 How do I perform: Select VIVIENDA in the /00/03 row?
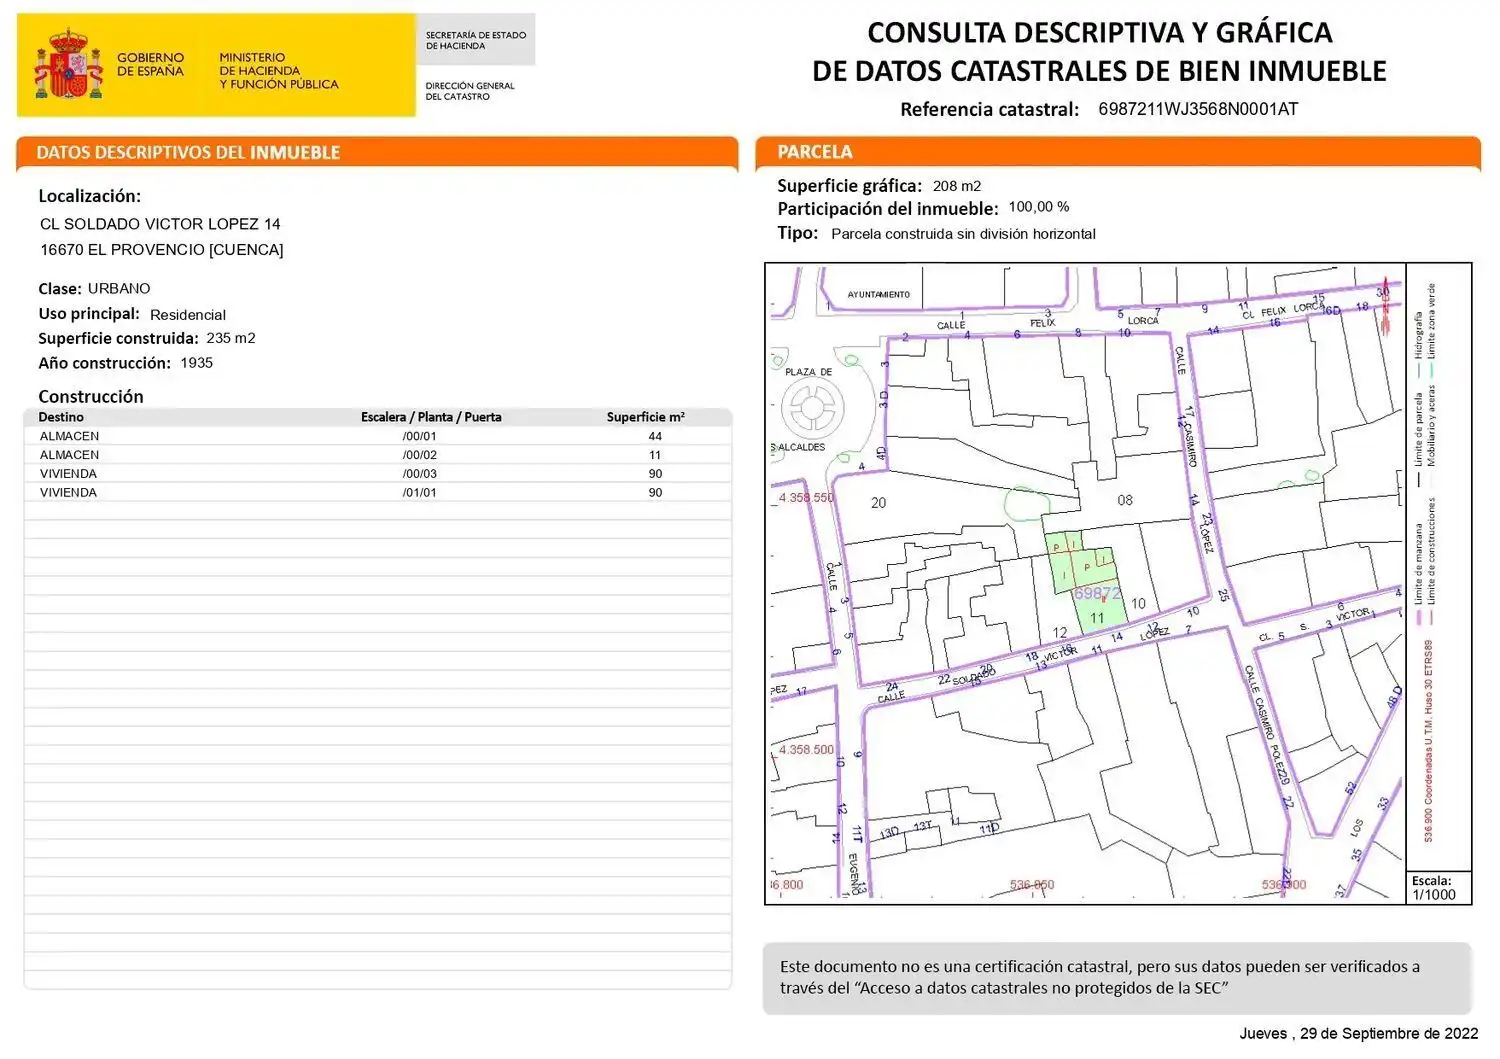[68, 474]
